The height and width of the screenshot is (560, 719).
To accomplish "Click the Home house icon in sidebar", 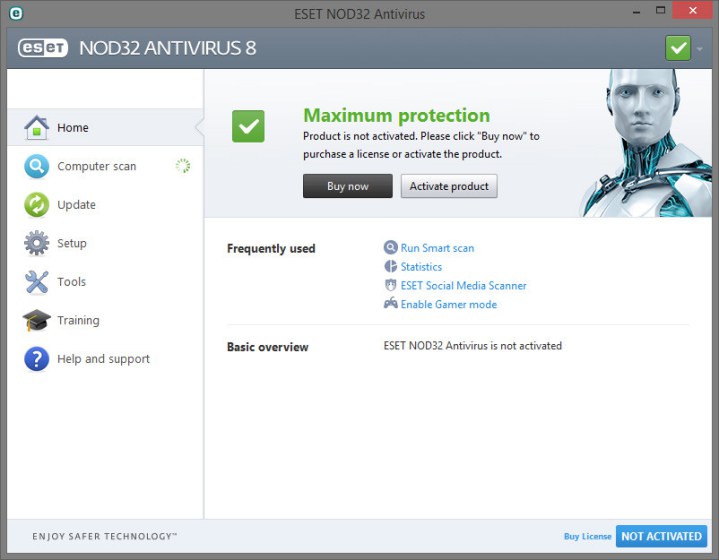I will 37,128.
